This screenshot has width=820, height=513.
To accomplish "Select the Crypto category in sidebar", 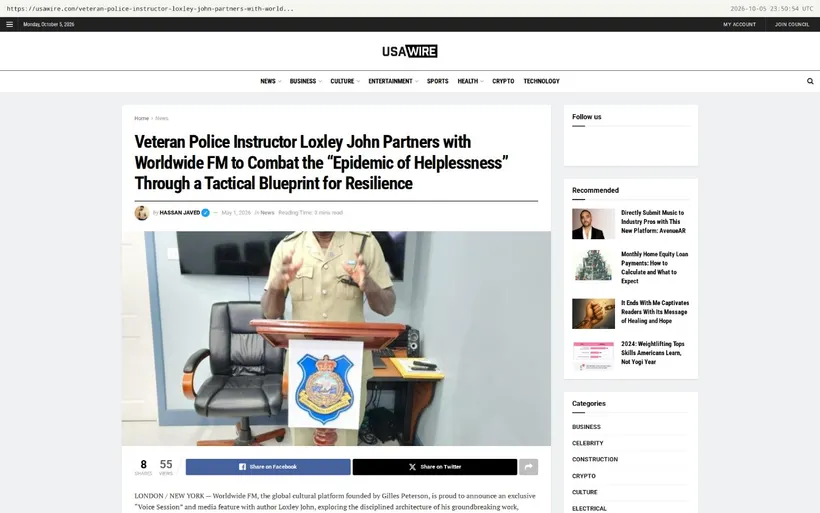I will 584,476.
